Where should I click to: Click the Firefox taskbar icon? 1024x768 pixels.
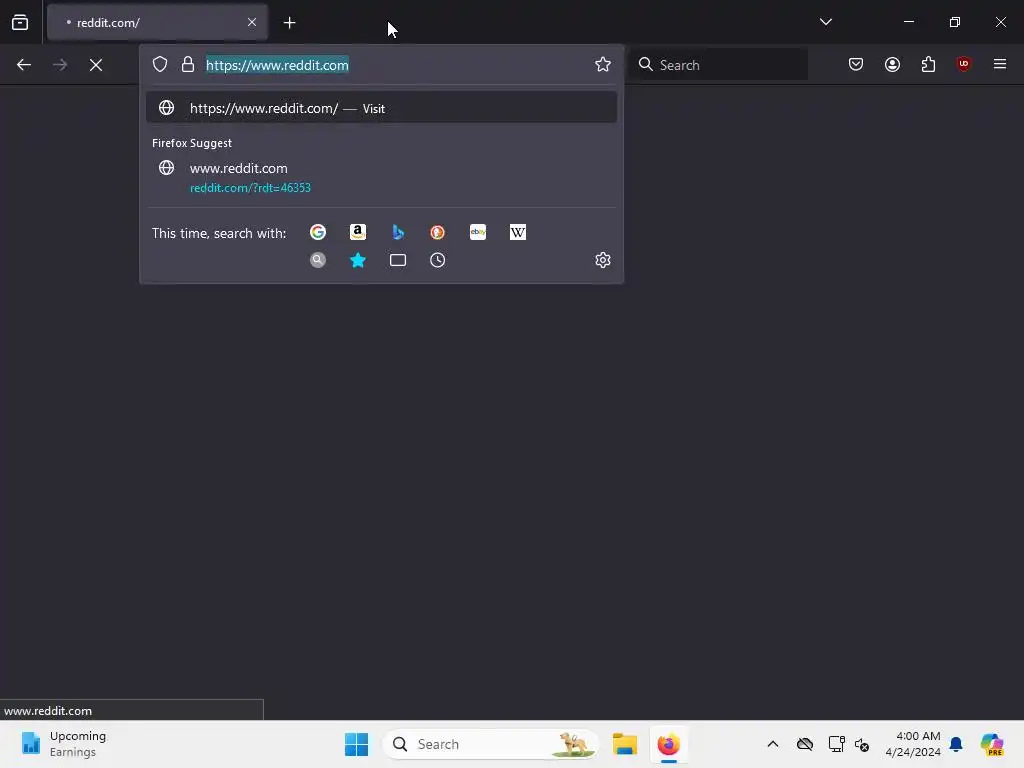pos(669,744)
